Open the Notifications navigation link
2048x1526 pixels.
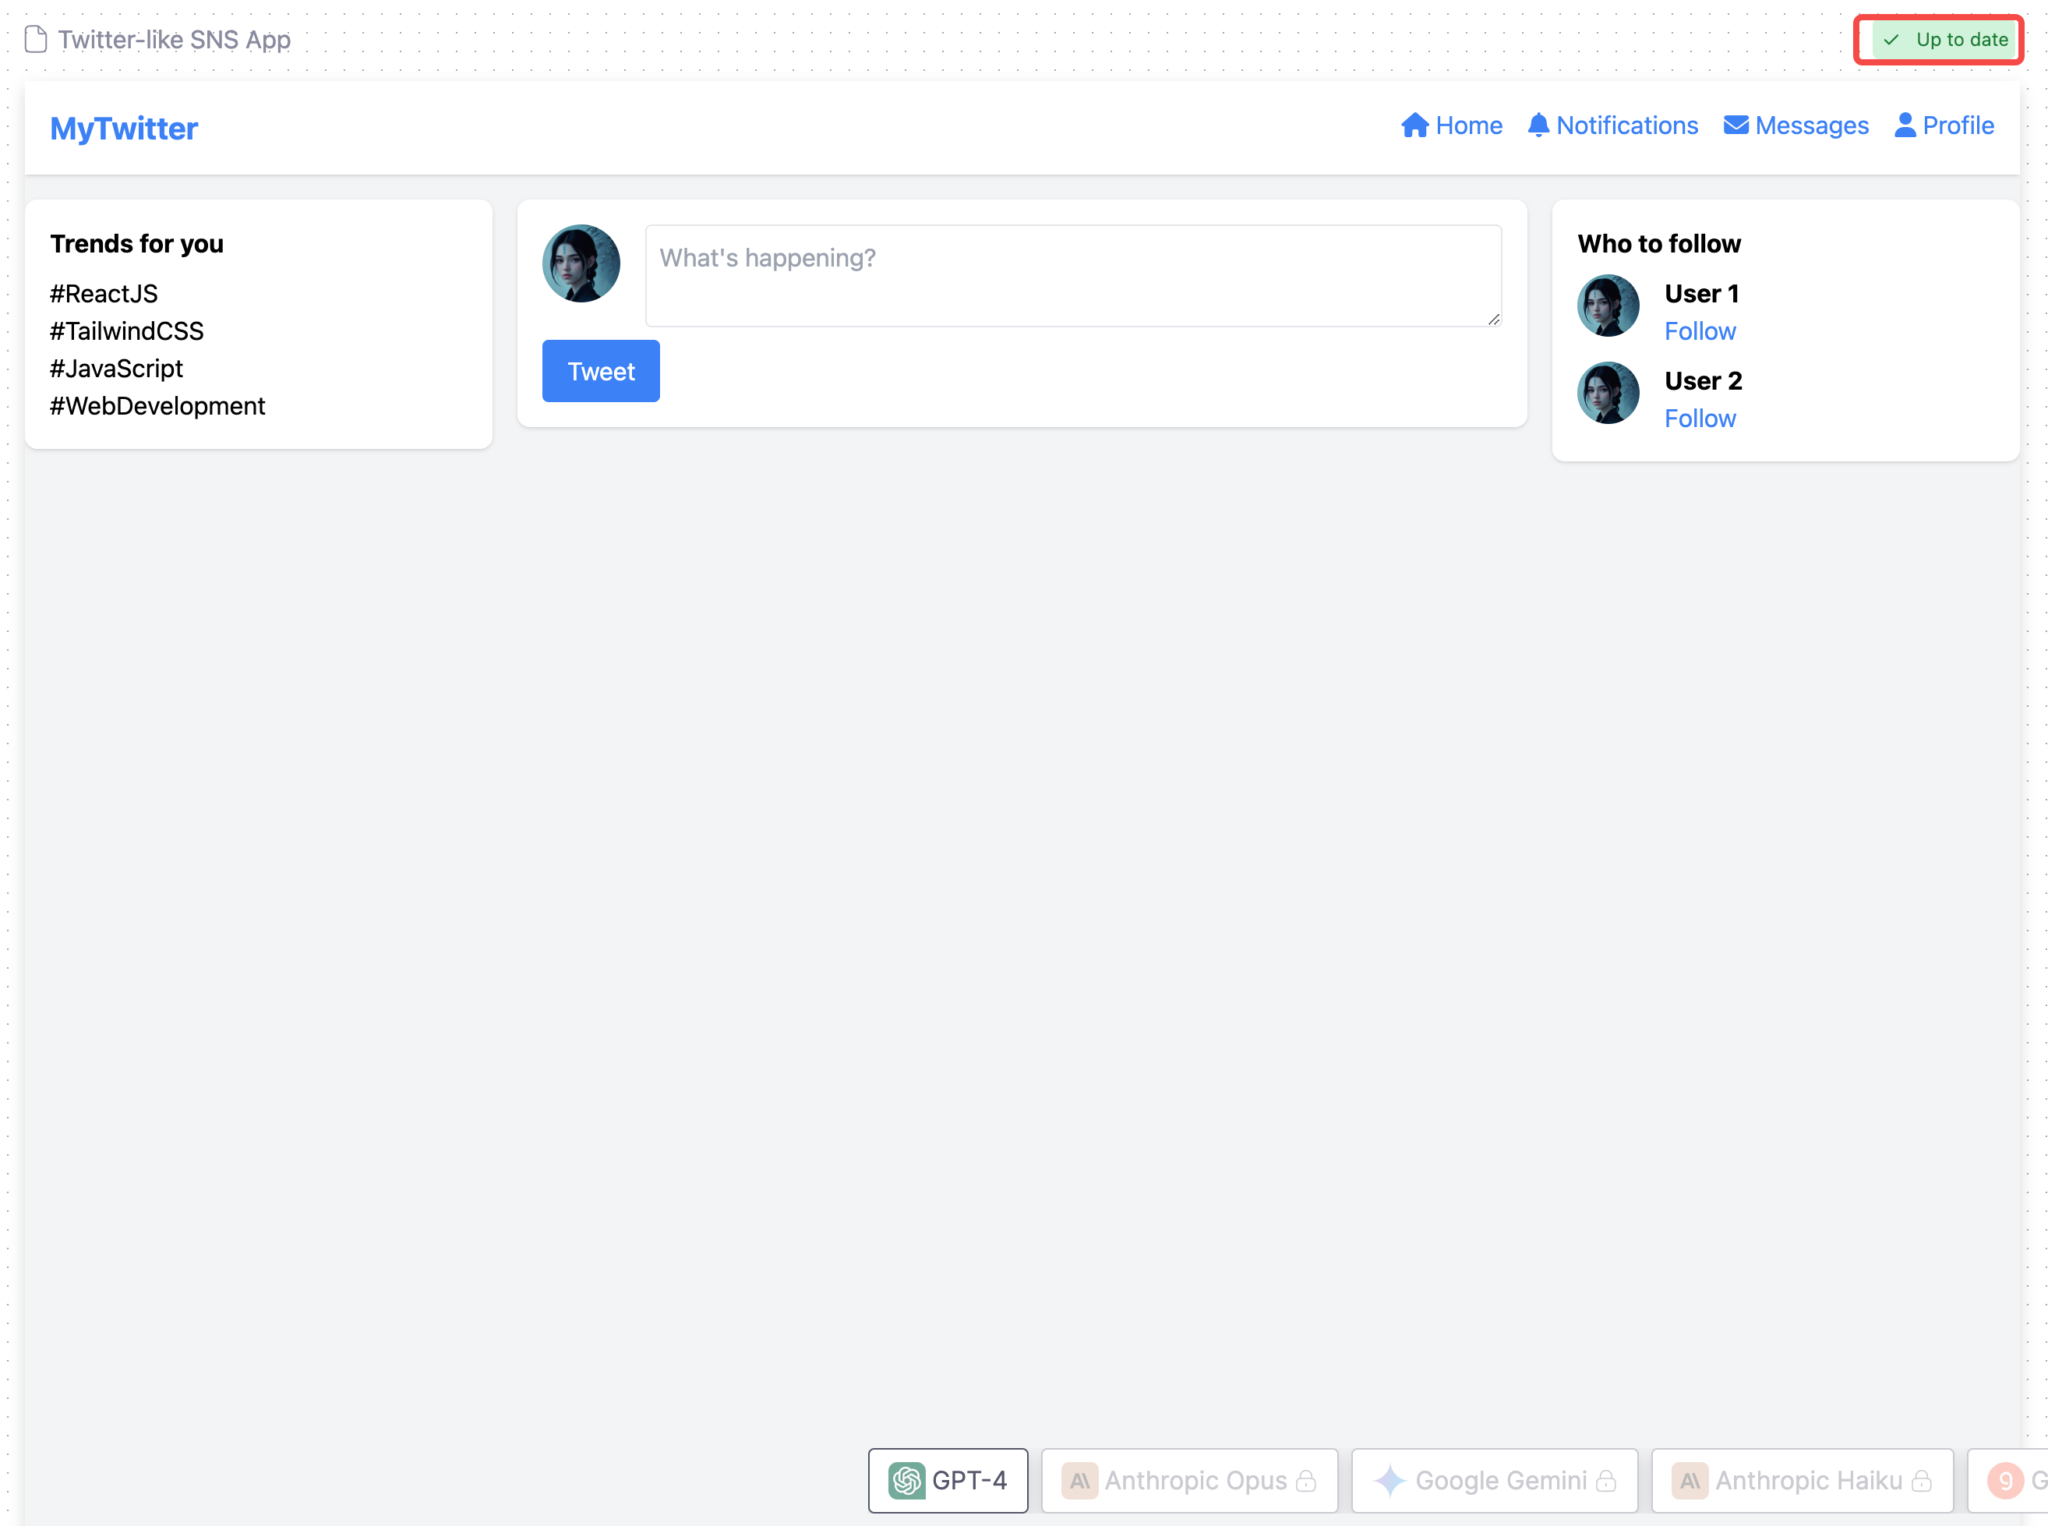[1613, 125]
